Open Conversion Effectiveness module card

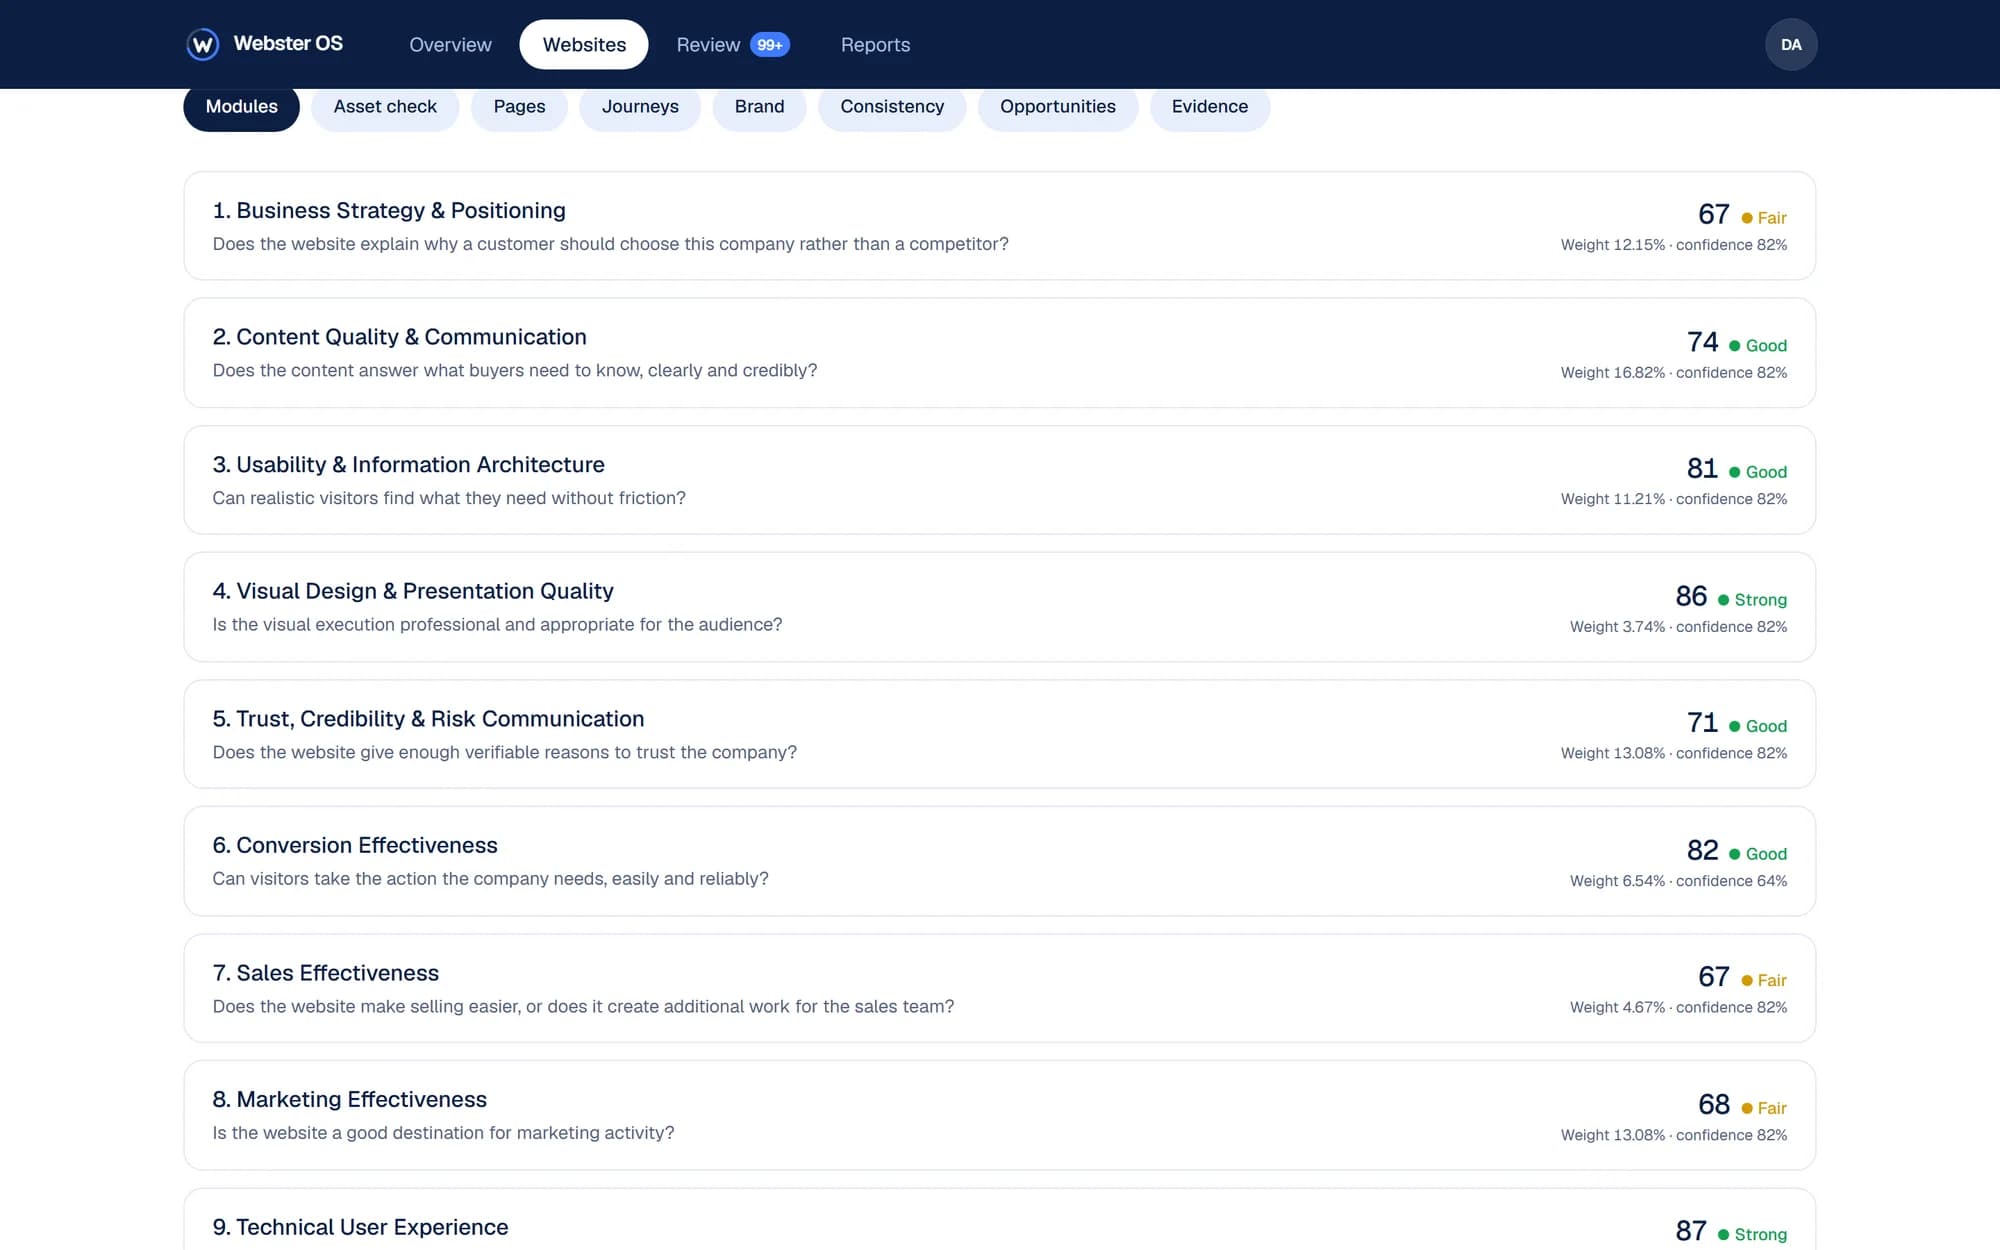[999, 861]
